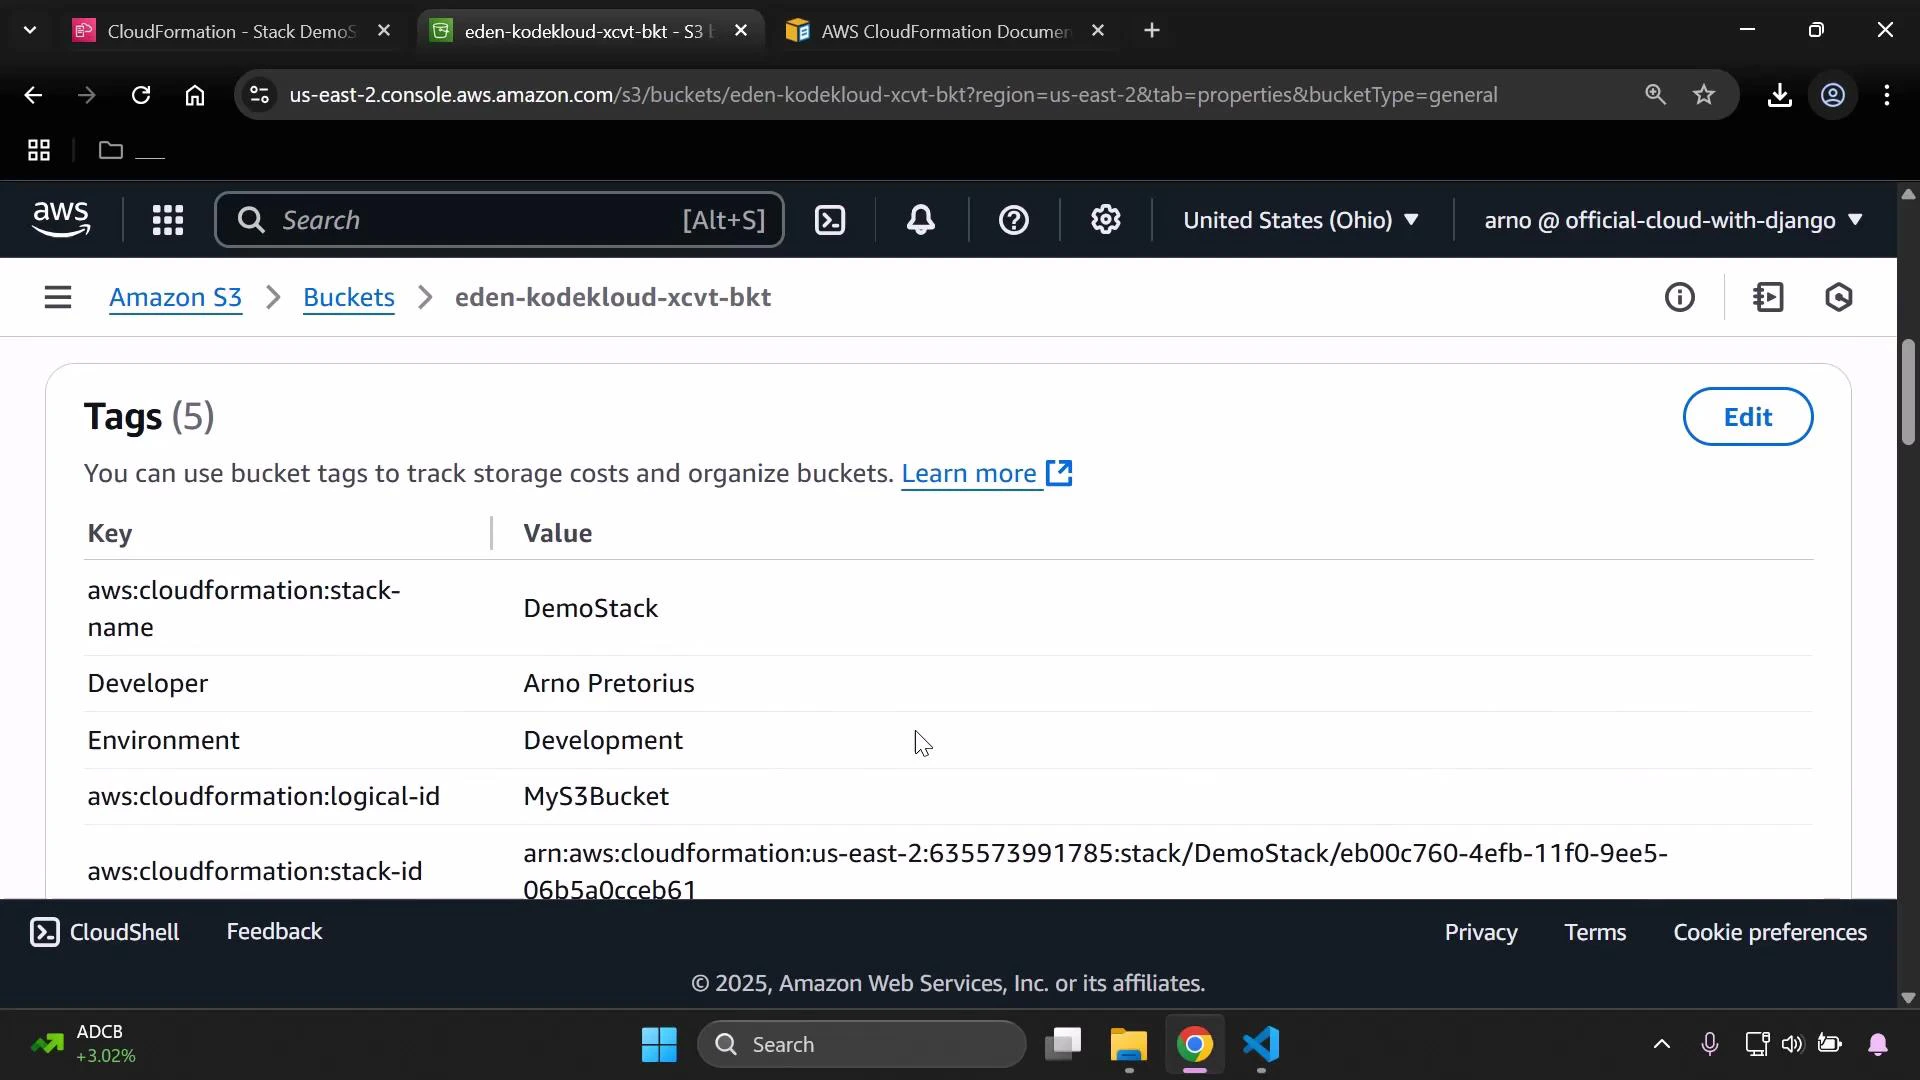Image resolution: width=1920 pixels, height=1080 pixels.
Task: Open account settings with the gear icon
Action: click(x=1105, y=219)
